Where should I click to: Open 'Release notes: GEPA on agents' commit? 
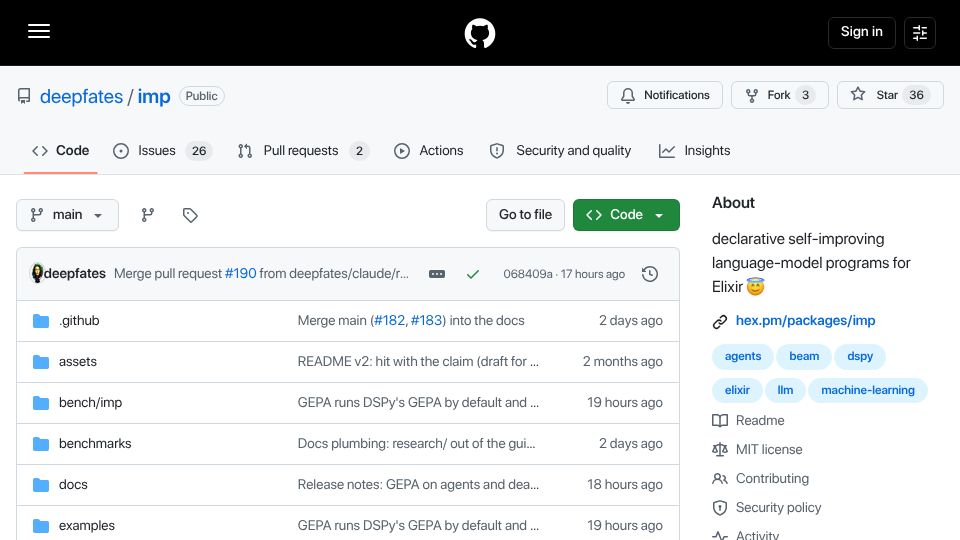coord(418,485)
